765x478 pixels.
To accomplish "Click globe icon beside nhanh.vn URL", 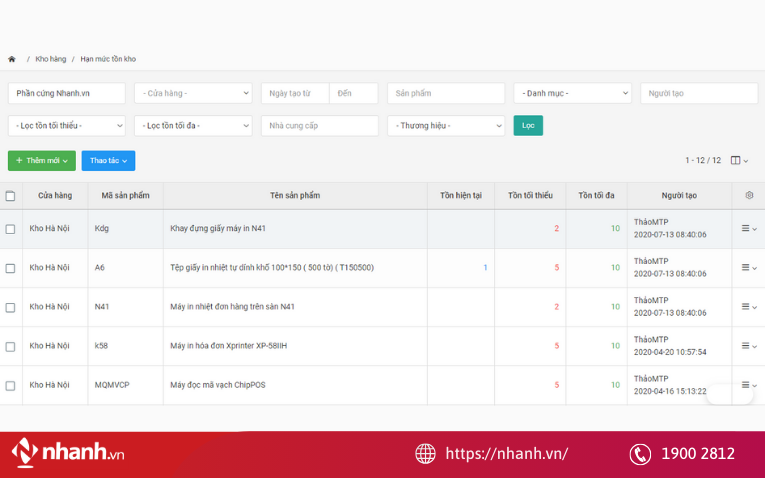I will (x=425, y=454).
